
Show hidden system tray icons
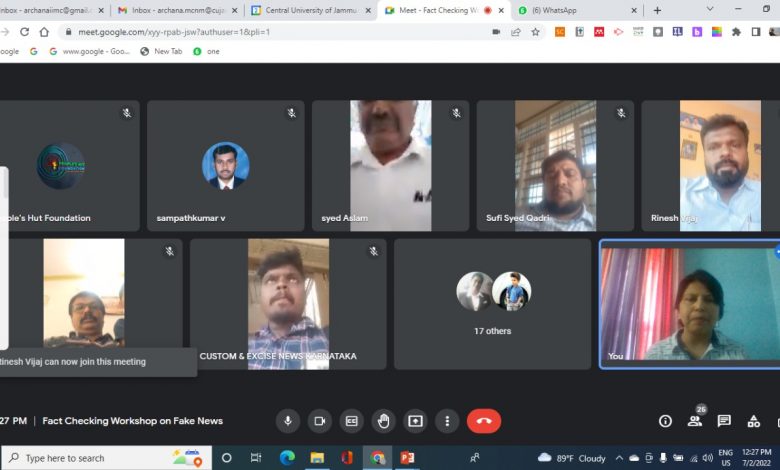click(619, 458)
